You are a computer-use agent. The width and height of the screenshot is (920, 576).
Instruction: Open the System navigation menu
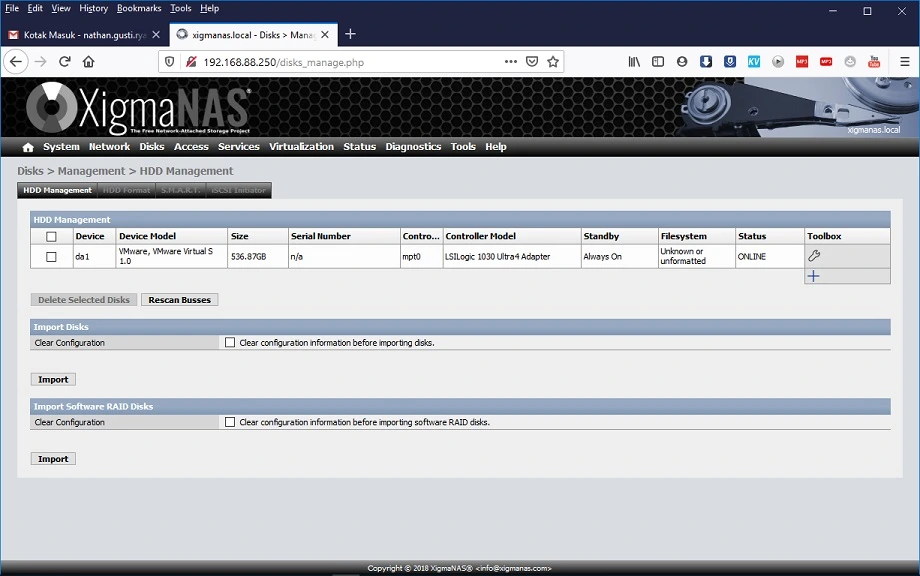pyautogui.click(x=61, y=147)
